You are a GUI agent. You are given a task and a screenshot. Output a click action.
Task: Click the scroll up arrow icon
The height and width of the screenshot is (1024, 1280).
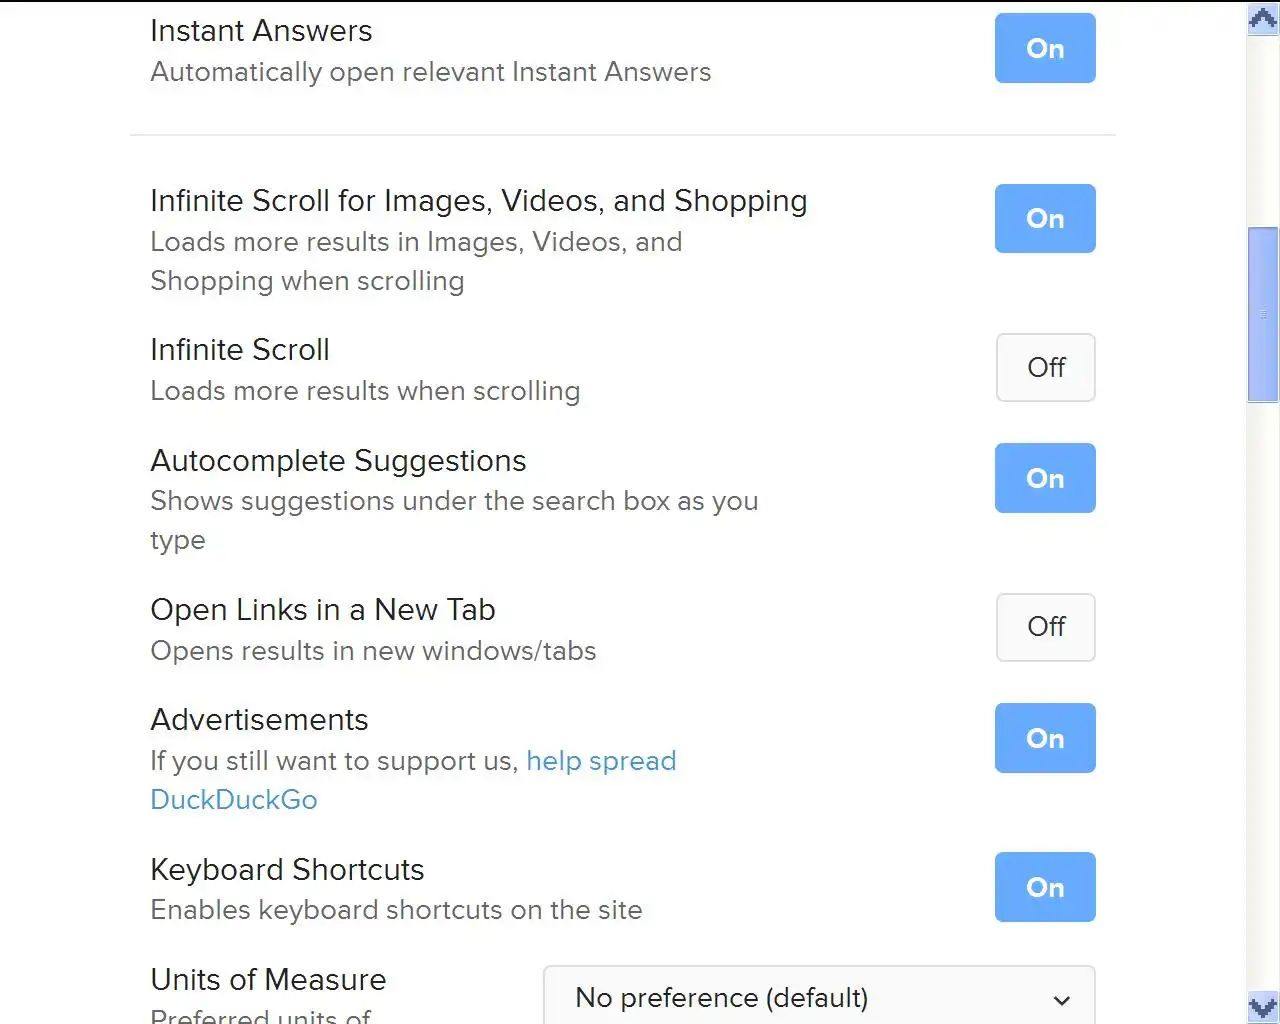(1263, 19)
